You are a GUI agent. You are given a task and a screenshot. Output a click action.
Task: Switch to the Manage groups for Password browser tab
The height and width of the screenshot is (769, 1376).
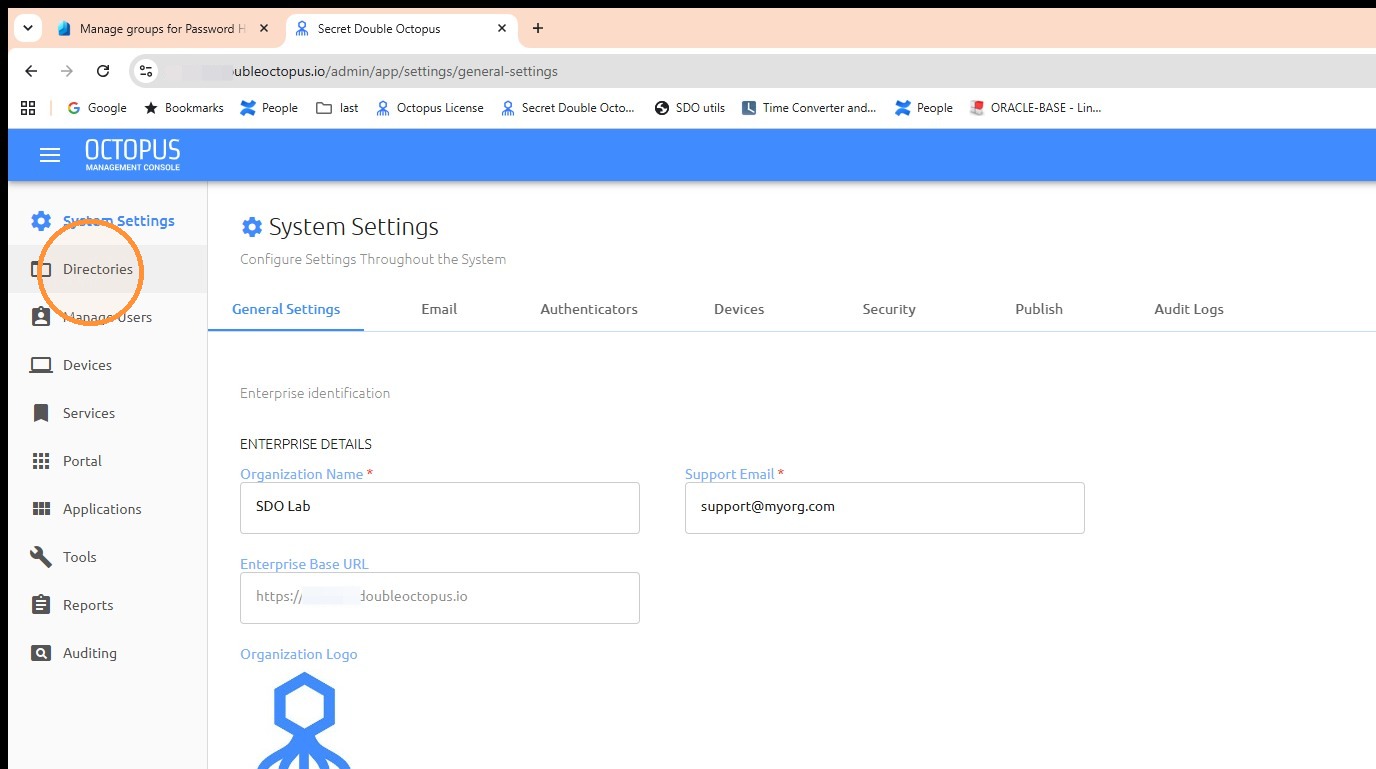(163, 29)
